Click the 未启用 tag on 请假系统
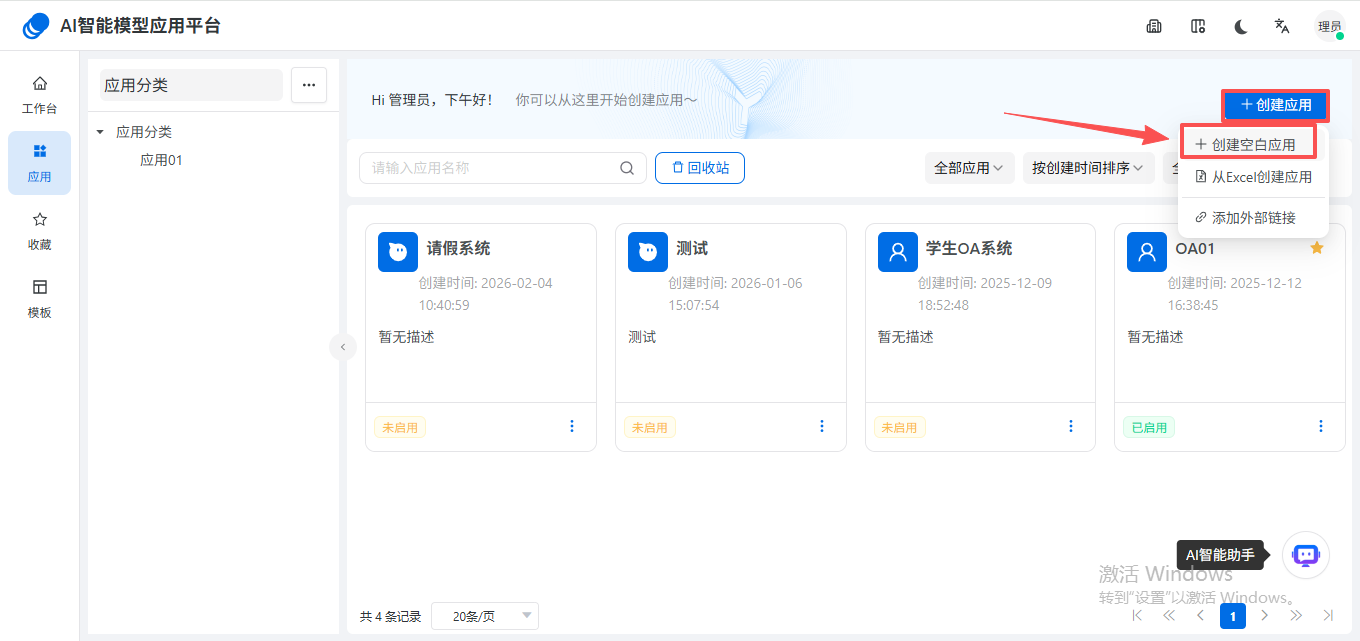The image size is (1360, 641). point(400,427)
